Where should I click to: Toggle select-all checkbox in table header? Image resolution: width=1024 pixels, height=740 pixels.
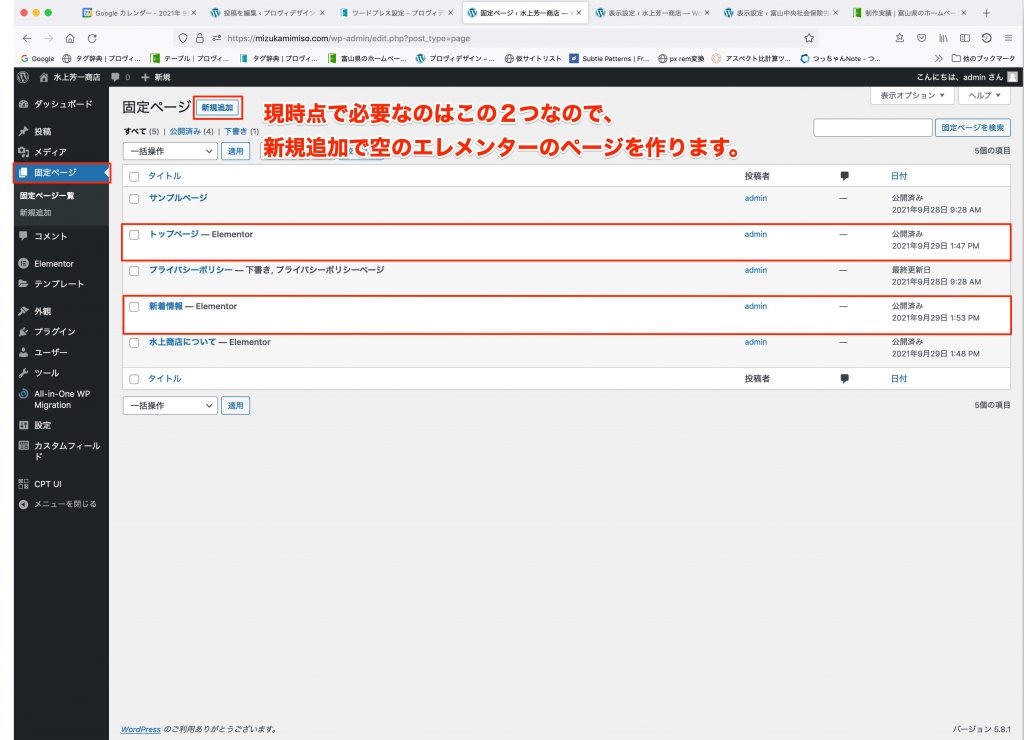[134, 176]
